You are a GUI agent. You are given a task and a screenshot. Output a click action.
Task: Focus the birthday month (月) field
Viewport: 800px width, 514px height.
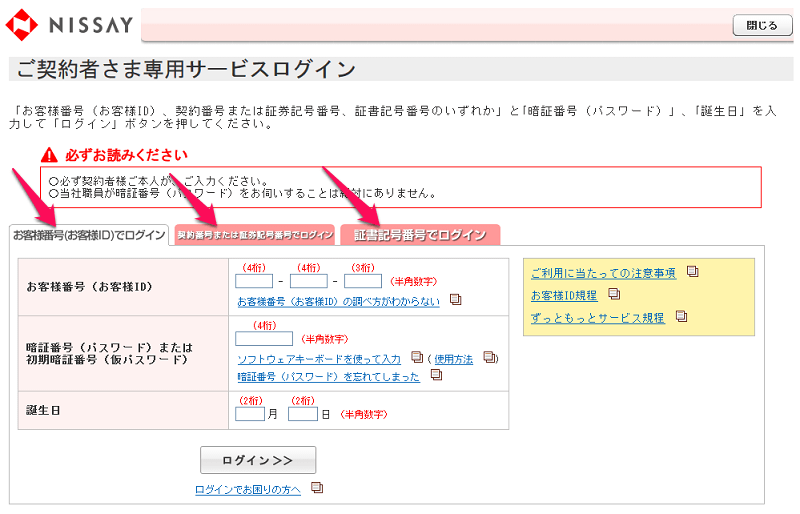250,414
